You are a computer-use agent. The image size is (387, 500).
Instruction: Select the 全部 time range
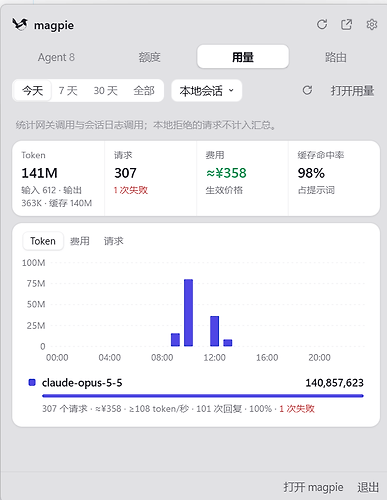tap(144, 91)
